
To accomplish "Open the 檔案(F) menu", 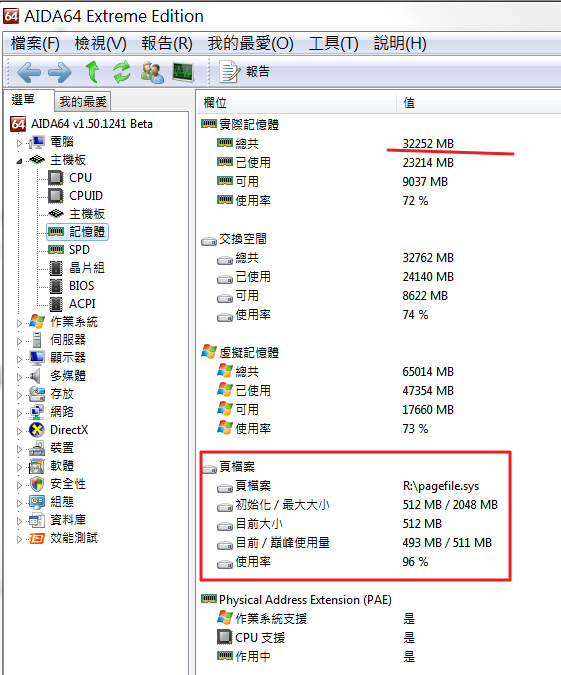I will tap(35, 43).
